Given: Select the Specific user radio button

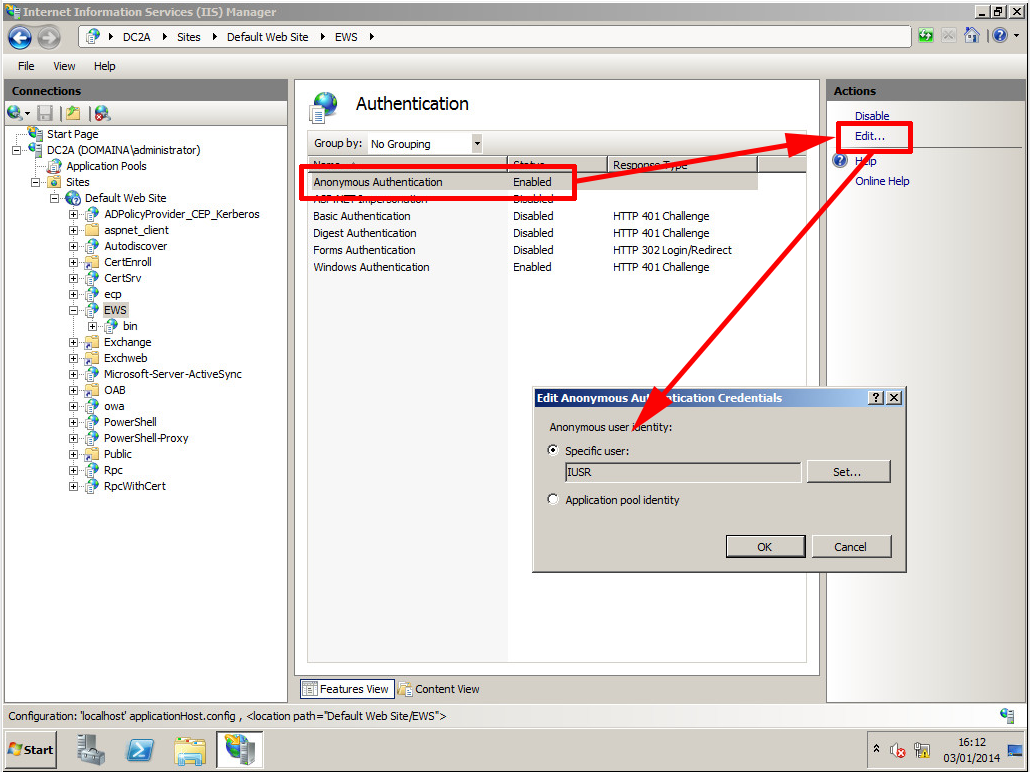Looking at the screenshot, I should [x=553, y=450].
